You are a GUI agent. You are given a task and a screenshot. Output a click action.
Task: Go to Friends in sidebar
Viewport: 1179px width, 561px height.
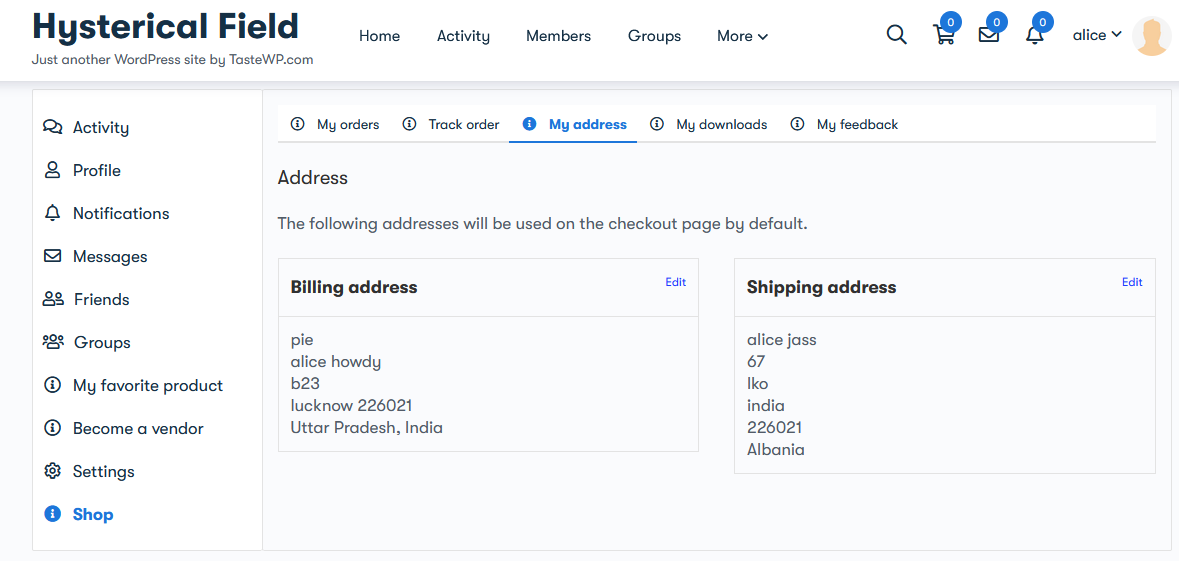pyautogui.click(x=102, y=299)
